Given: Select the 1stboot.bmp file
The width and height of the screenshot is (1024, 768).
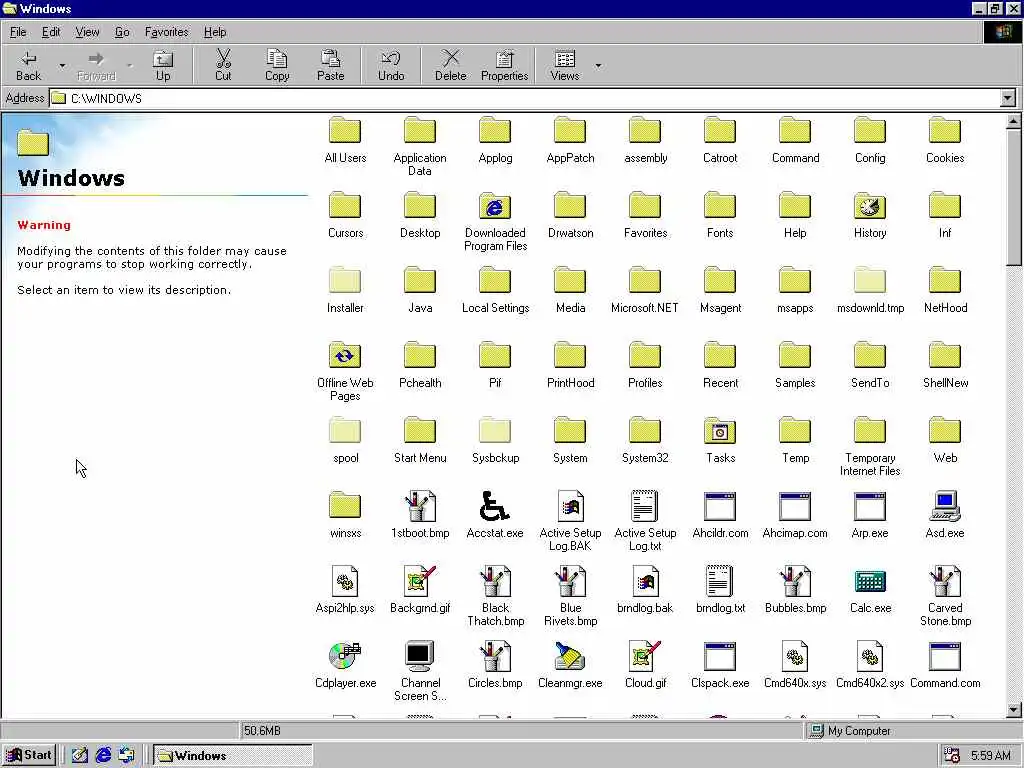Looking at the screenshot, I should tap(420, 515).
